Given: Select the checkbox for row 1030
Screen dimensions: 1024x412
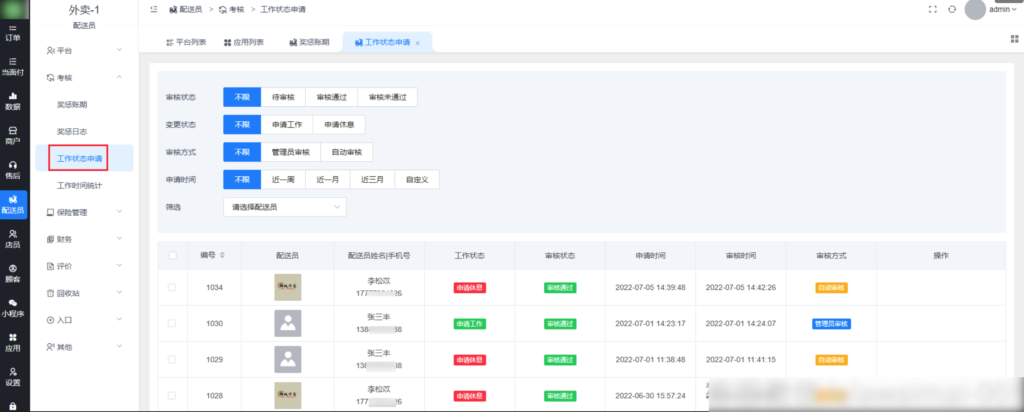Looking at the screenshot, I should 172,324.
